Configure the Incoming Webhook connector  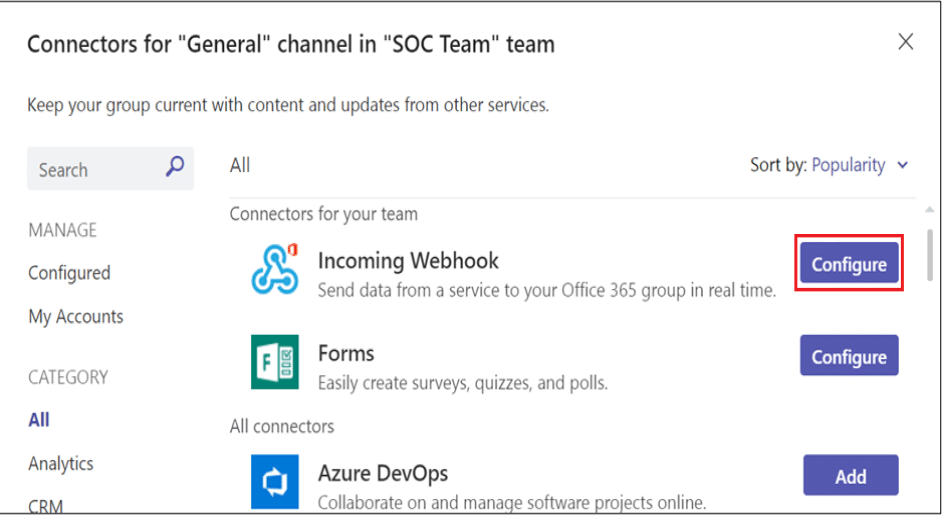click(849, 264)
